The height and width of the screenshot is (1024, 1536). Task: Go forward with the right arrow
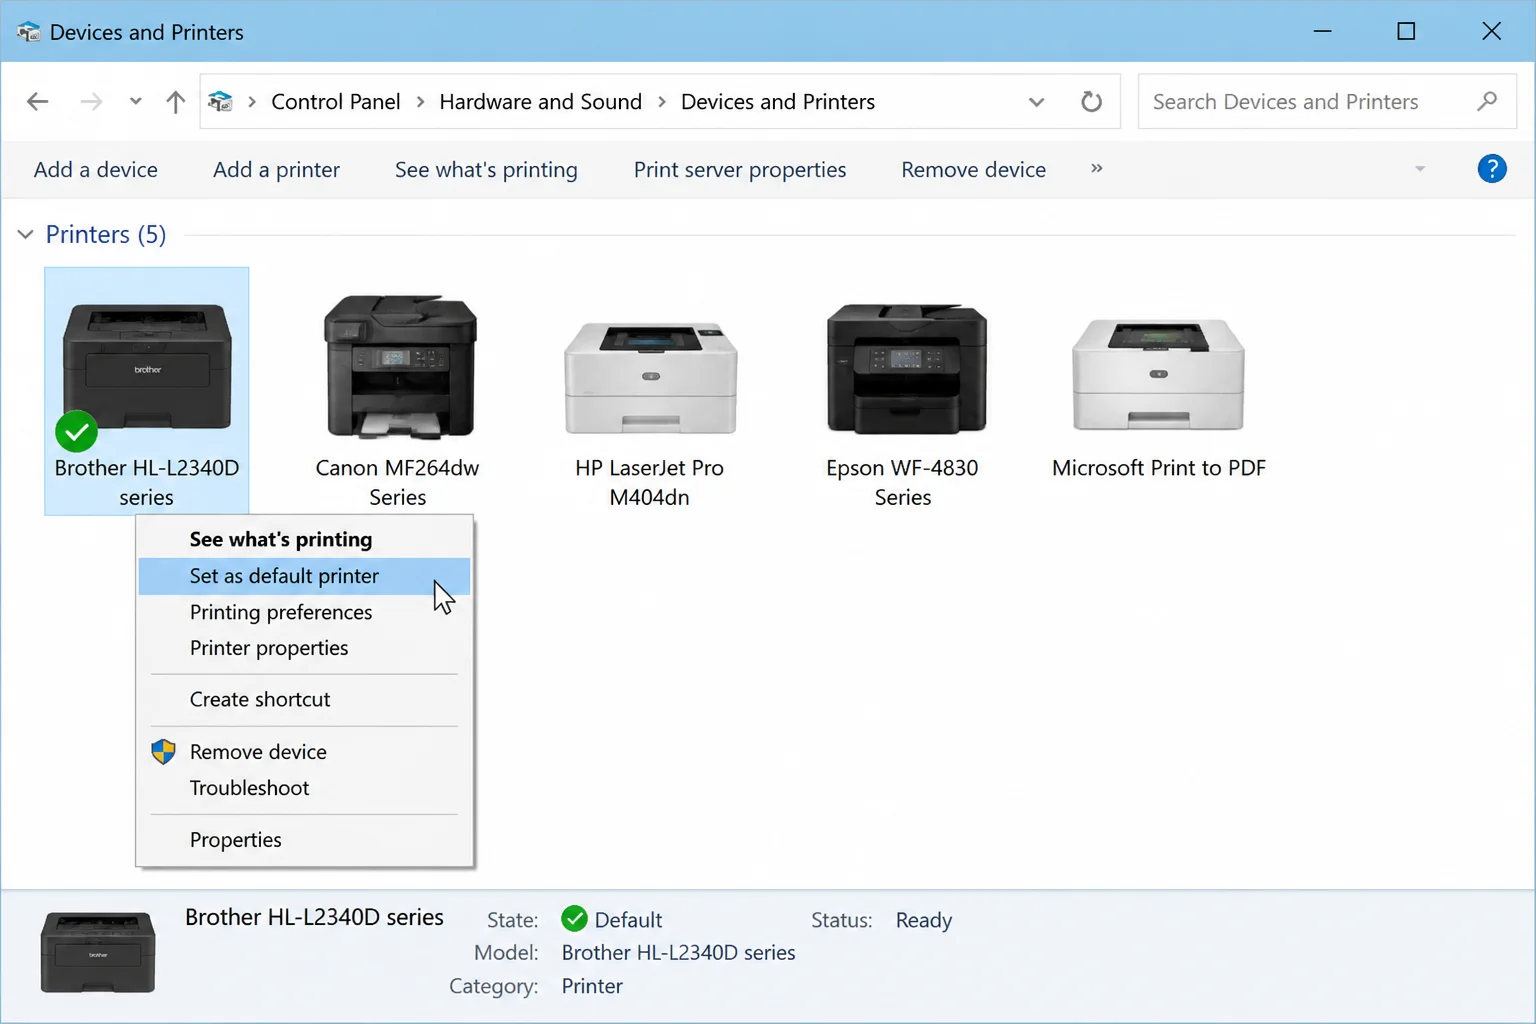[x=91, y=101]
